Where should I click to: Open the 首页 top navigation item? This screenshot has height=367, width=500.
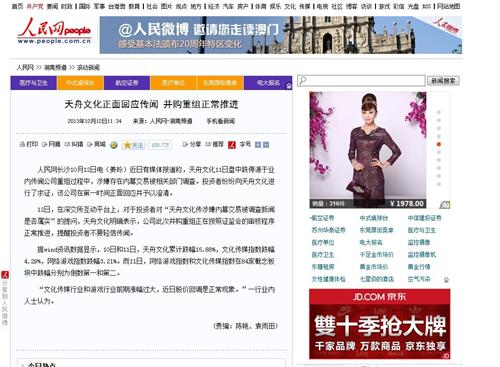tap(17, 6)
